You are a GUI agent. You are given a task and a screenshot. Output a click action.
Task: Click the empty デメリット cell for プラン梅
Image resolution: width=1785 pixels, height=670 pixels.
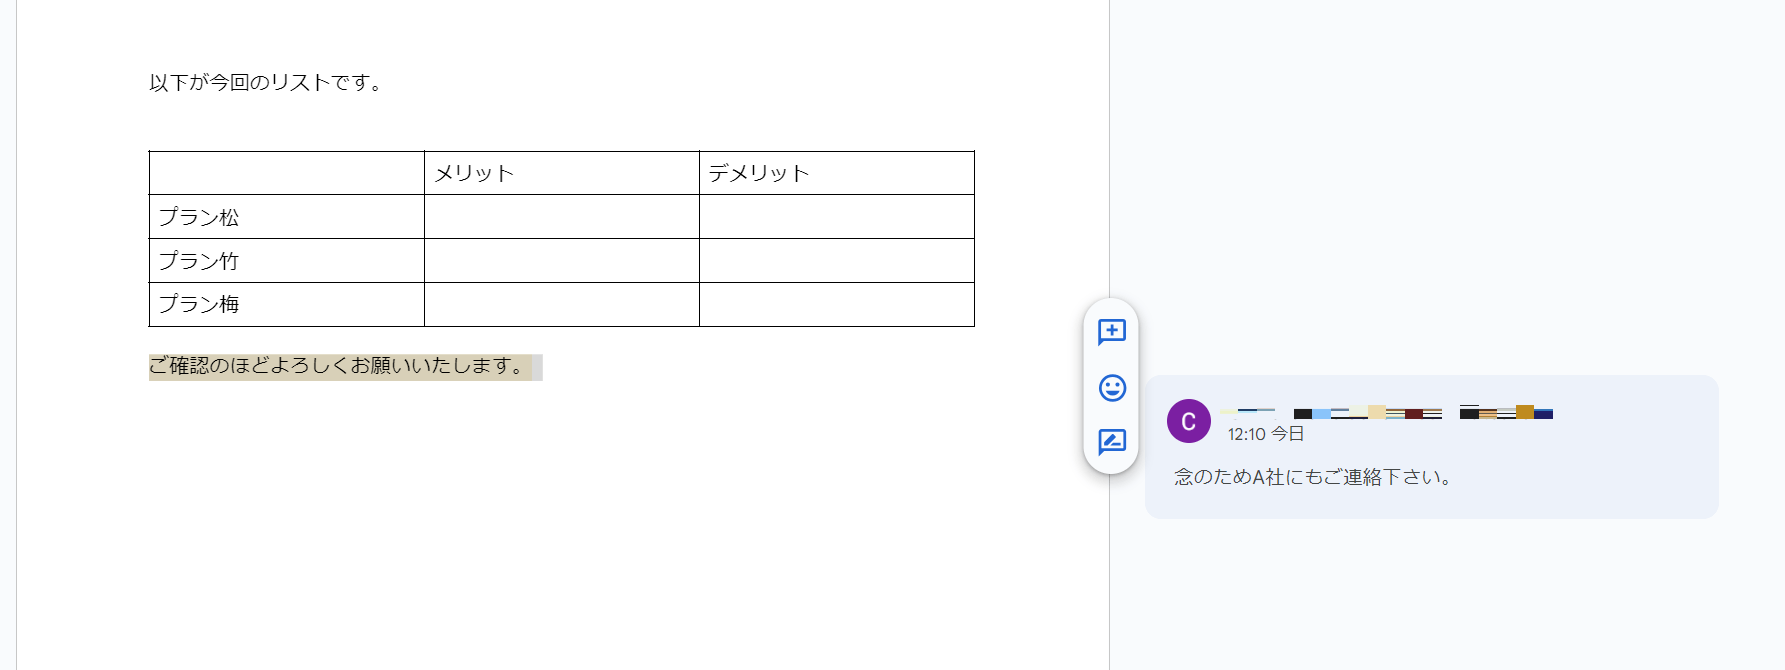pos(836,304)
